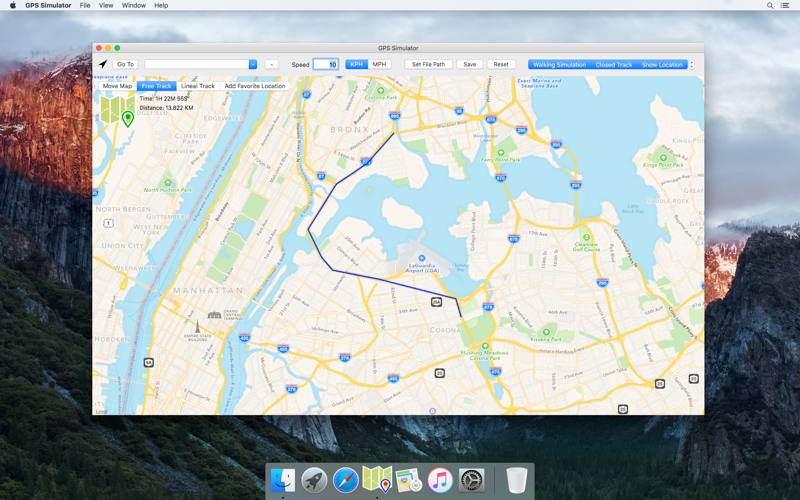Focus the Speed input field
This screenshot has height=500, width=800.
[x=326, y=64]
